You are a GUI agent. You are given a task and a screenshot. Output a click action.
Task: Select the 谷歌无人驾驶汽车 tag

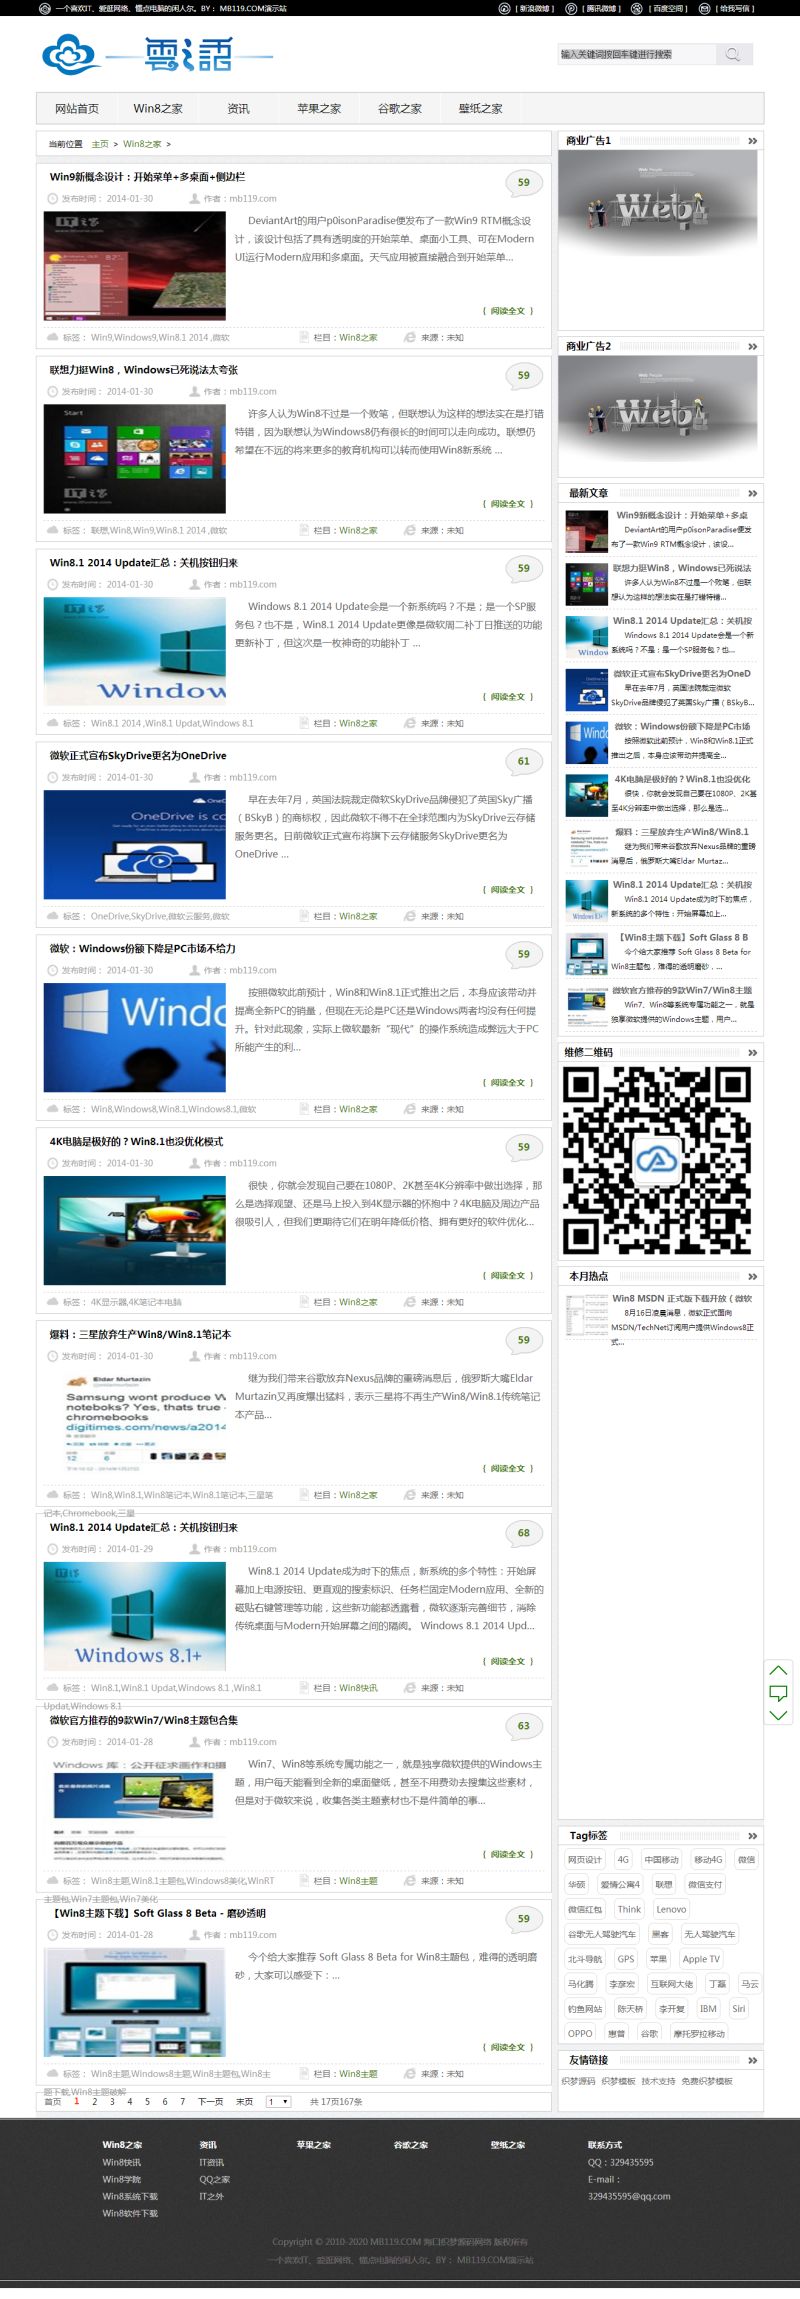(602, 1934)
